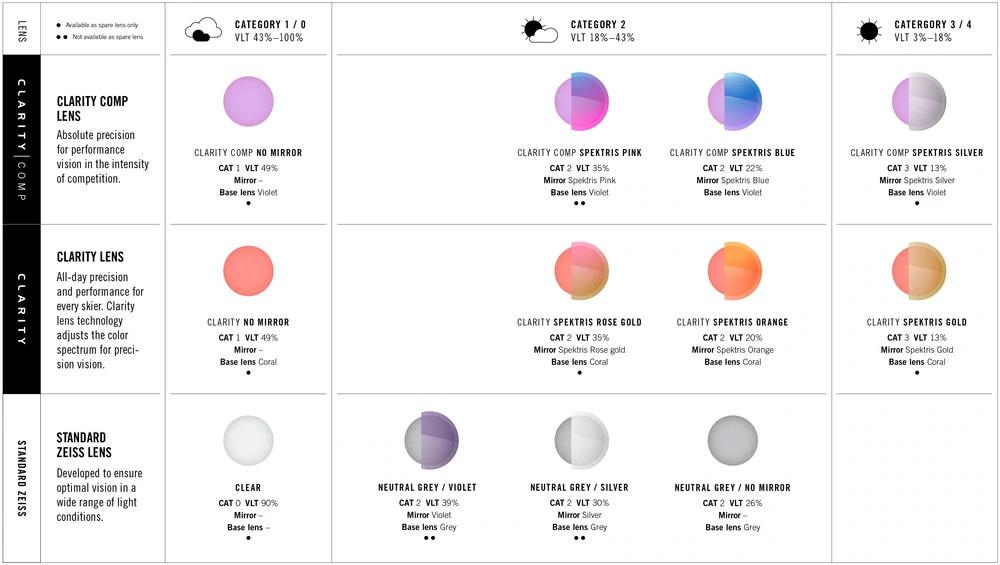1000x565 pixels.
Task: Open the vertical Standard Zeiss side tab
Action: 22,478
